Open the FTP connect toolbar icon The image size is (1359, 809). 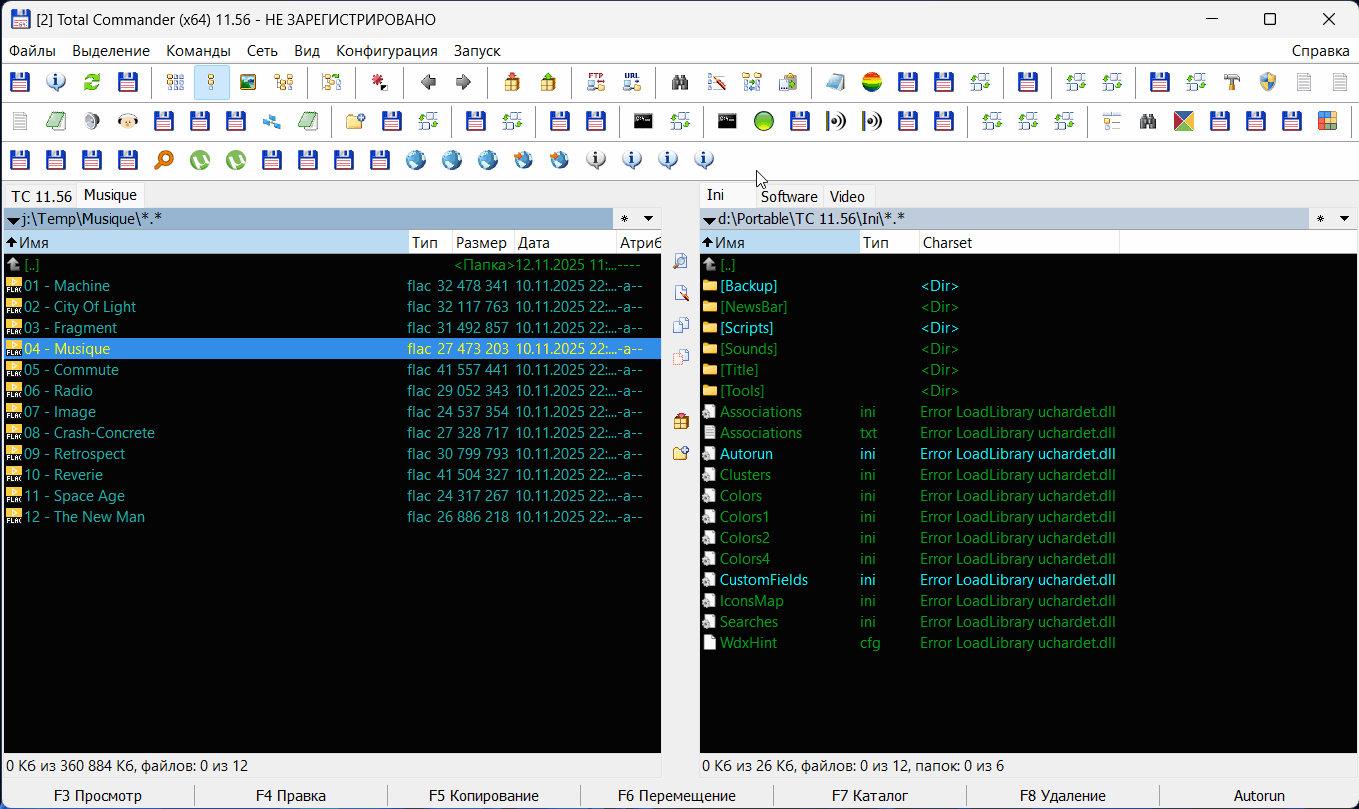(596, 82)
